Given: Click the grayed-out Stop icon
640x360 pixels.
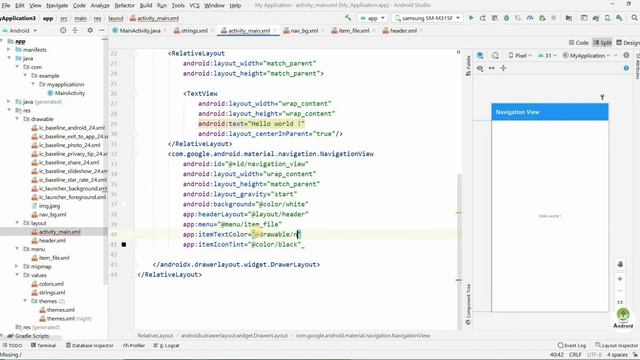Looking at the screenshot, I should 553,18.
